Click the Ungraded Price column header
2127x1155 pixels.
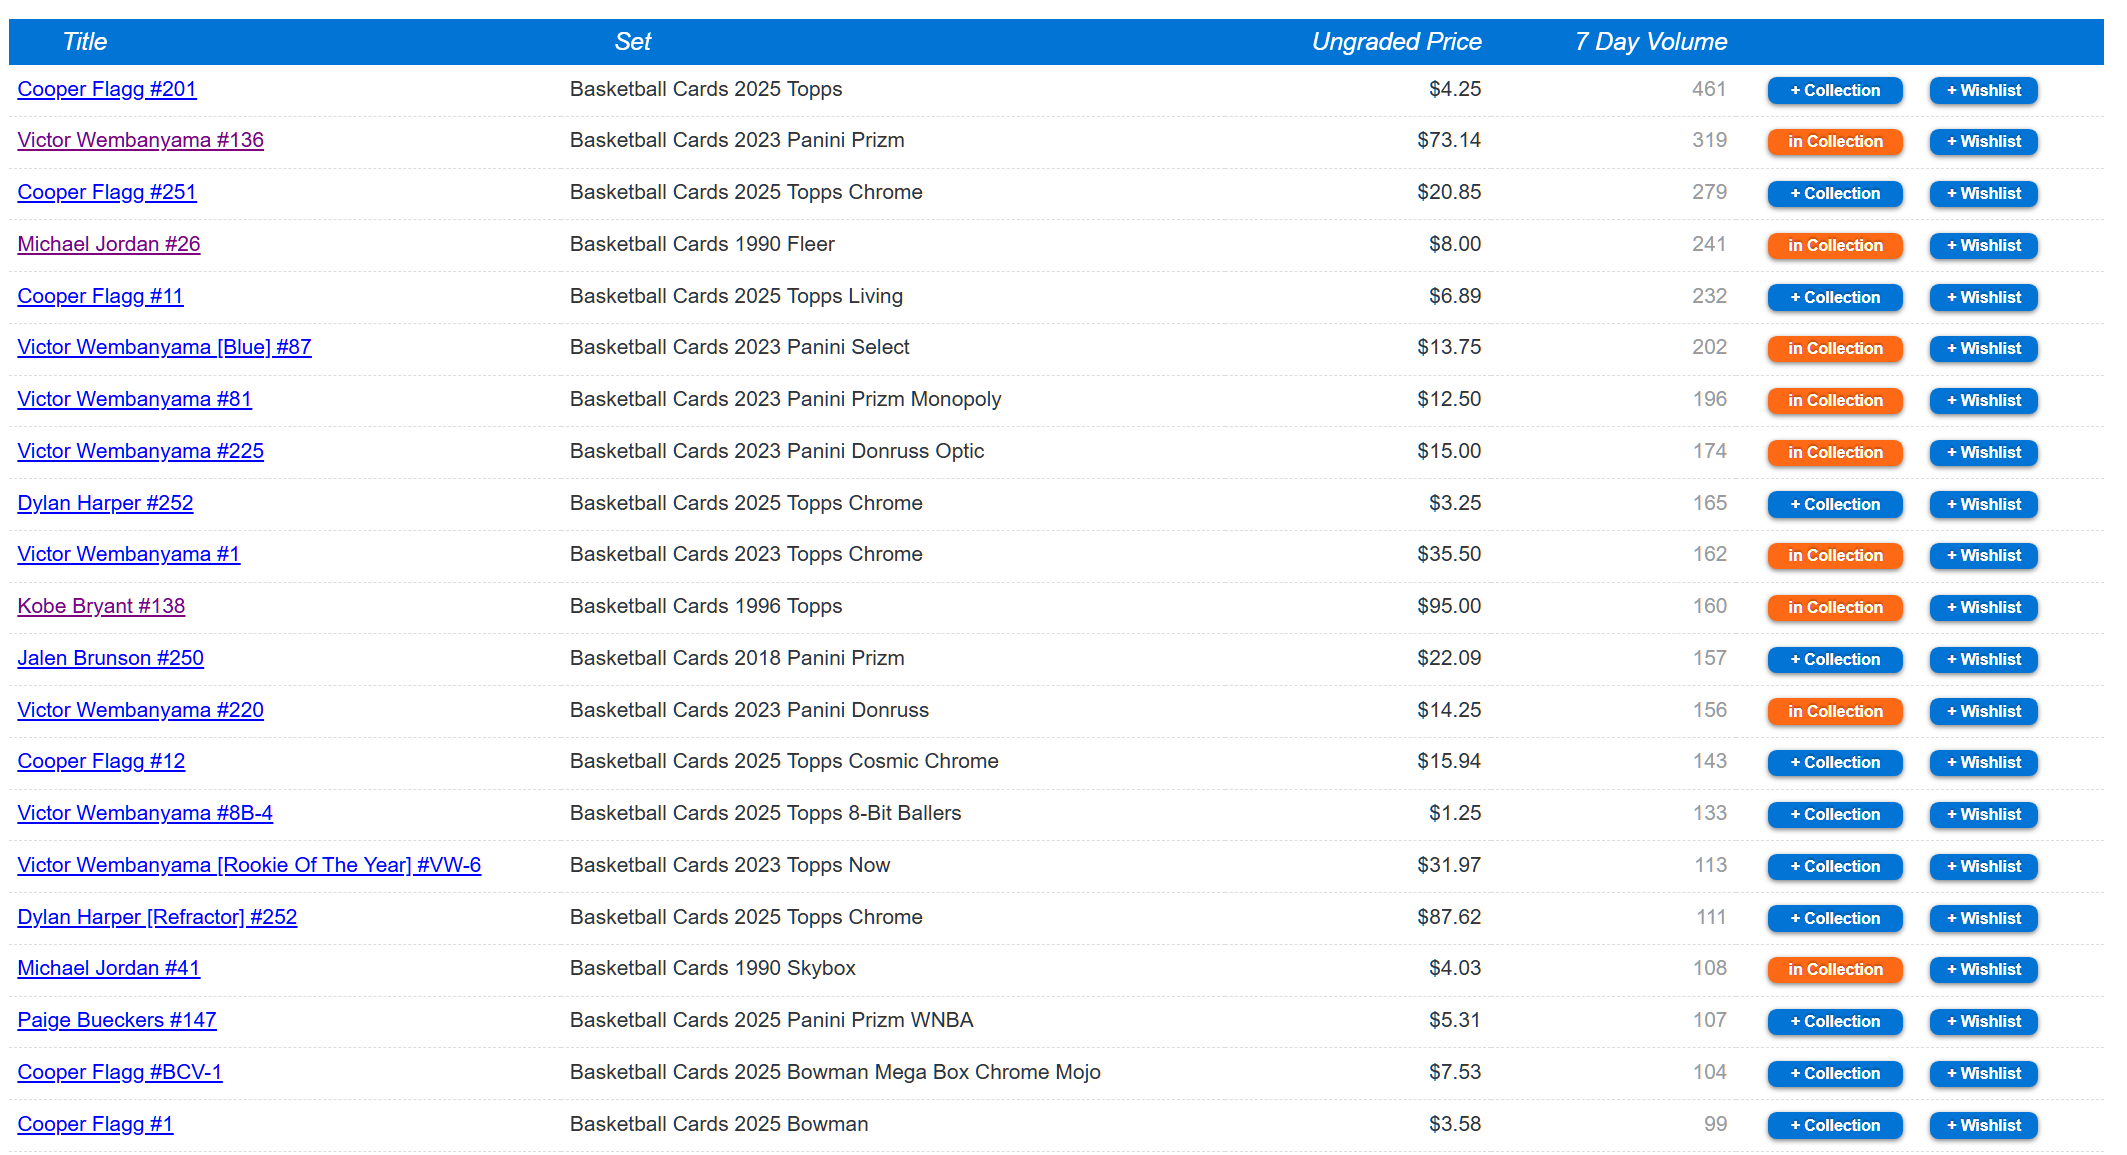point(1396,42)
